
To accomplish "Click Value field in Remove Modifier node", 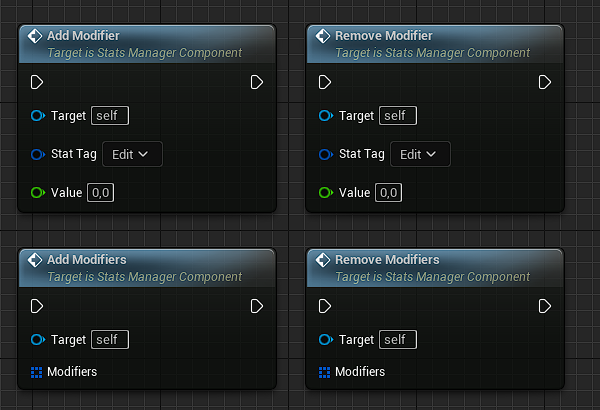I will [x=388, y=192].
